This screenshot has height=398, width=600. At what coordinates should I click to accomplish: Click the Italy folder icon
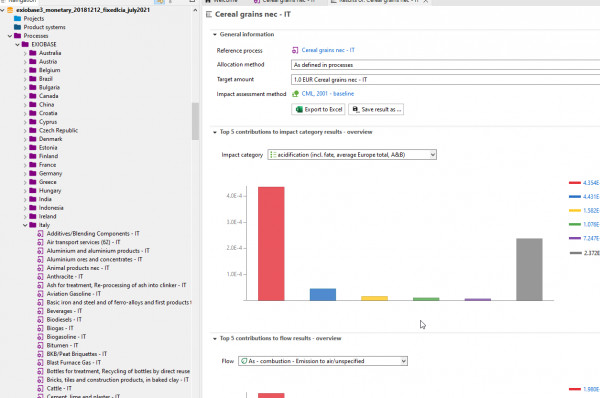coord(33,225)
